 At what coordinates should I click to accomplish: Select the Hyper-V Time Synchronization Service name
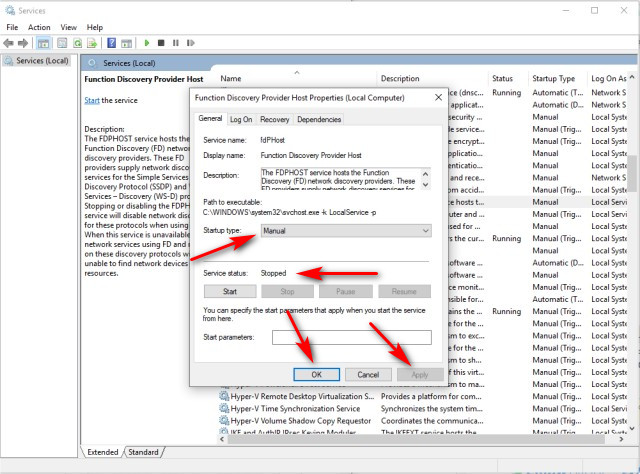pyautogui.click(x=295, y=408)
